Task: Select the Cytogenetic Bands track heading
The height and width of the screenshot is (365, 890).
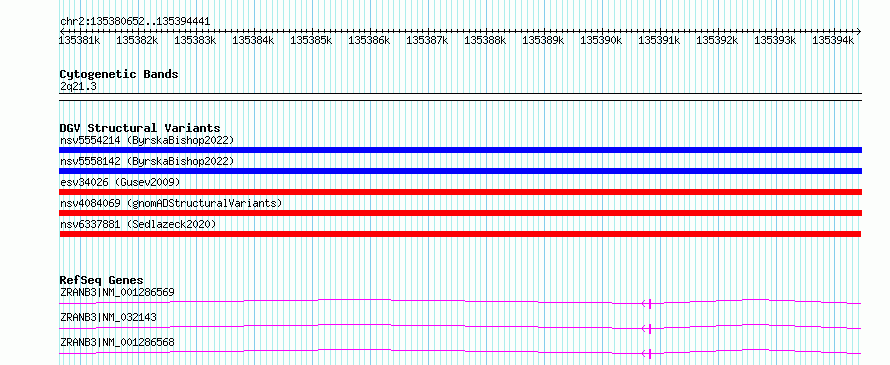Action: (x=119, y=74)
